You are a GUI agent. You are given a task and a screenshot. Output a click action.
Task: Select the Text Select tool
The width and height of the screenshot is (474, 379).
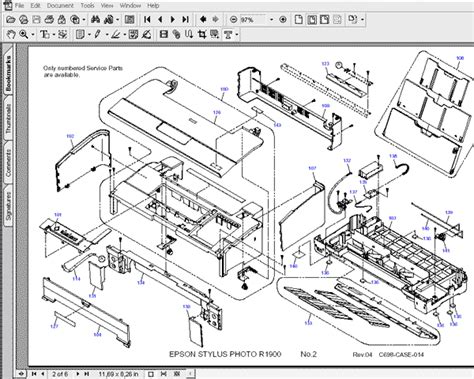(x=44, y=34)
